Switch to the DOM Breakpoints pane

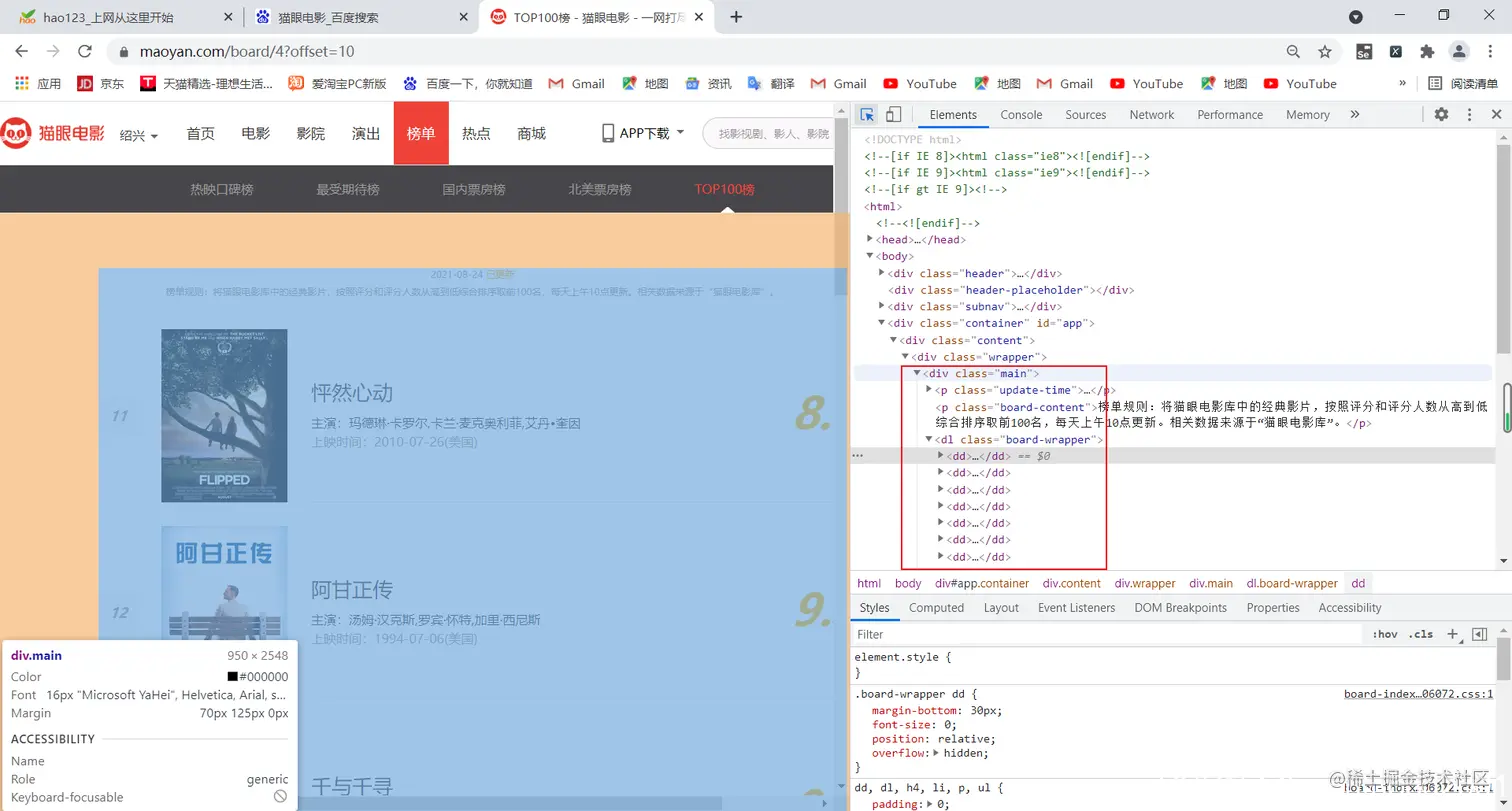pyautogui.click(x=1180, y=608)
